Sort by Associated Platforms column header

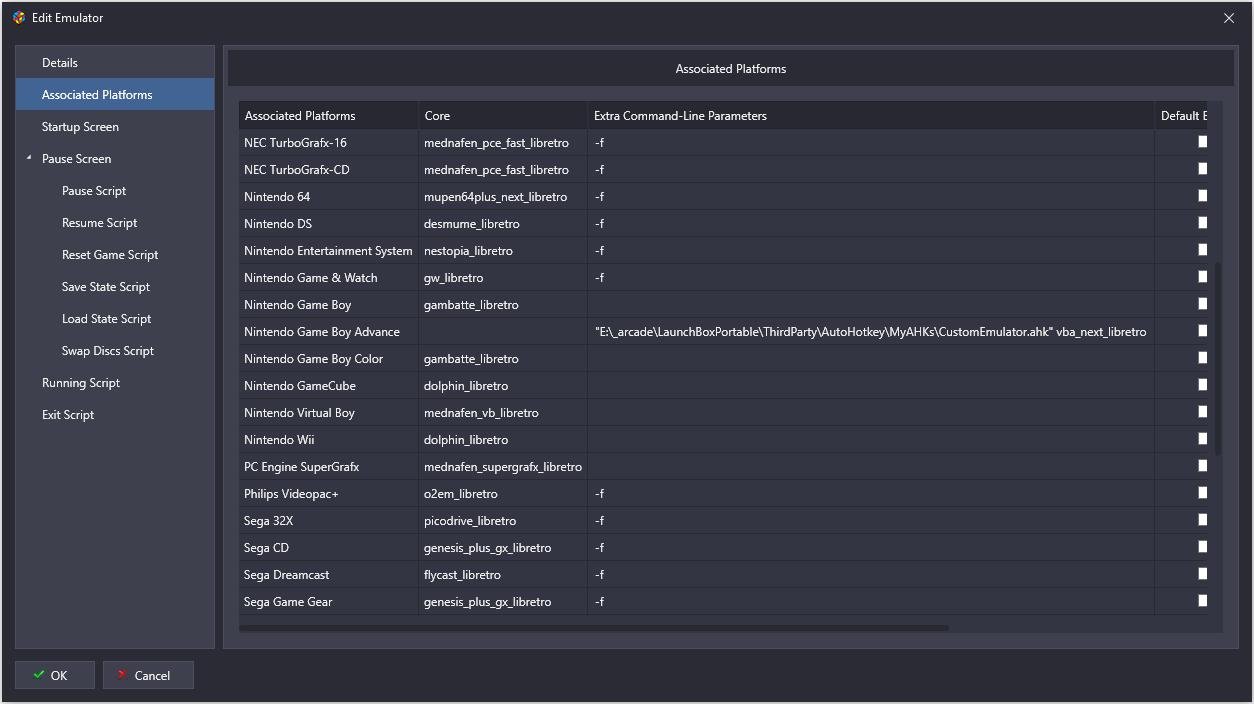click(328, 115)
